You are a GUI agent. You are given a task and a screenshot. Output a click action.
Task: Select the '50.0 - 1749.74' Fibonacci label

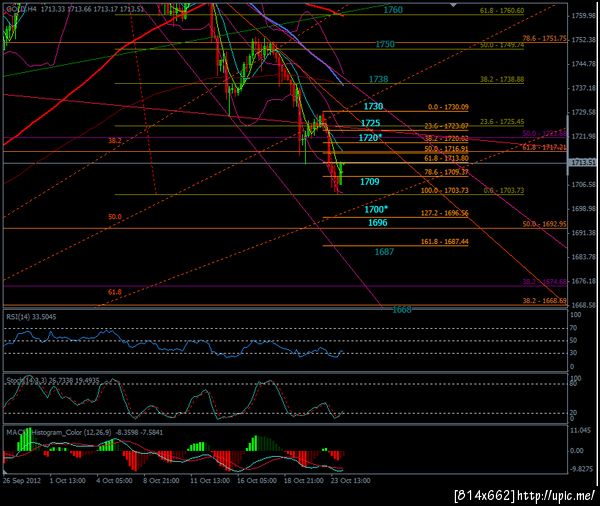(x=502, y=45)
